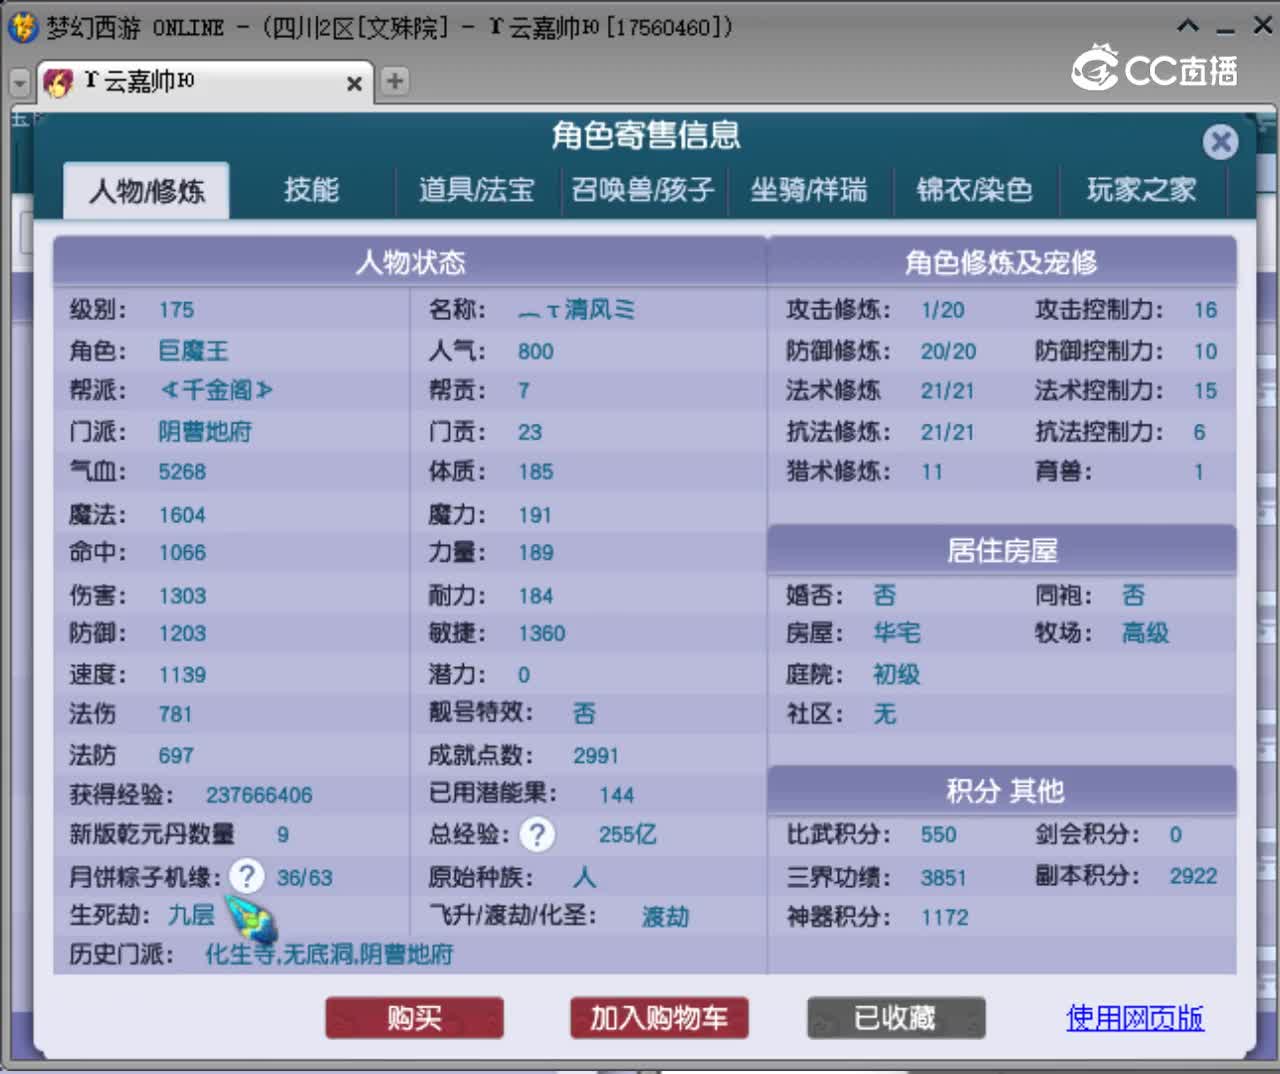Click the 比武积分 value 550
1280x1074 pixels.
click(938, 834)
